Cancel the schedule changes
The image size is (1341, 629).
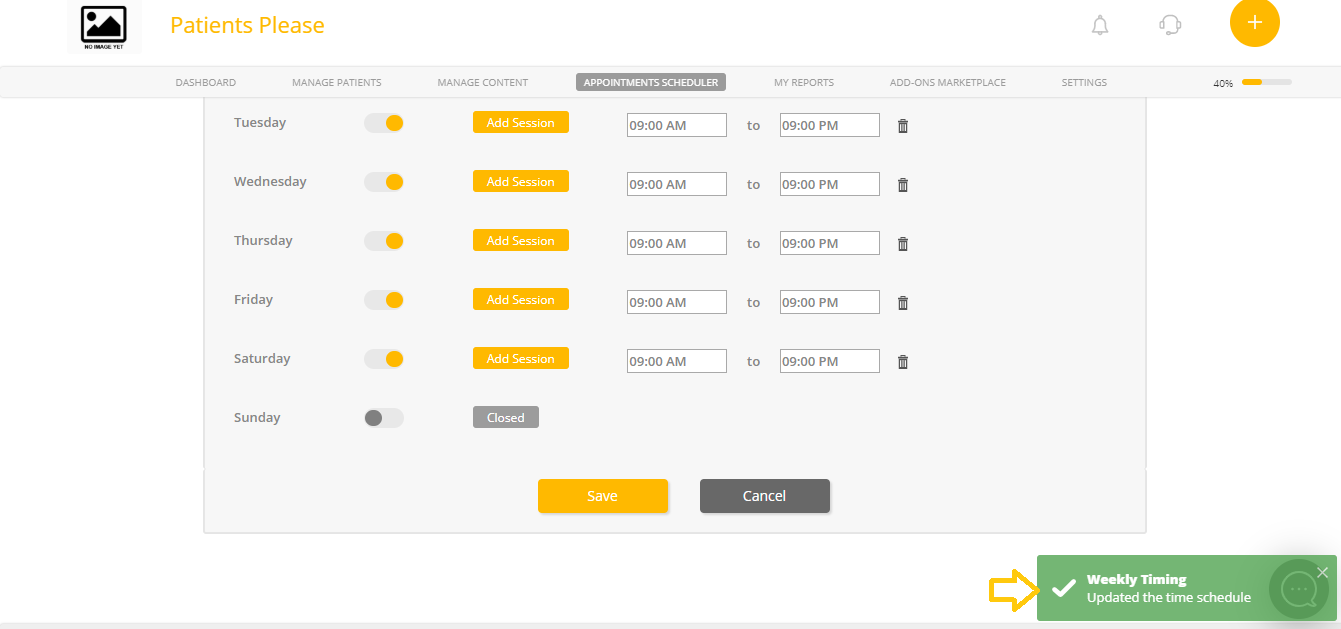[765, 496]
